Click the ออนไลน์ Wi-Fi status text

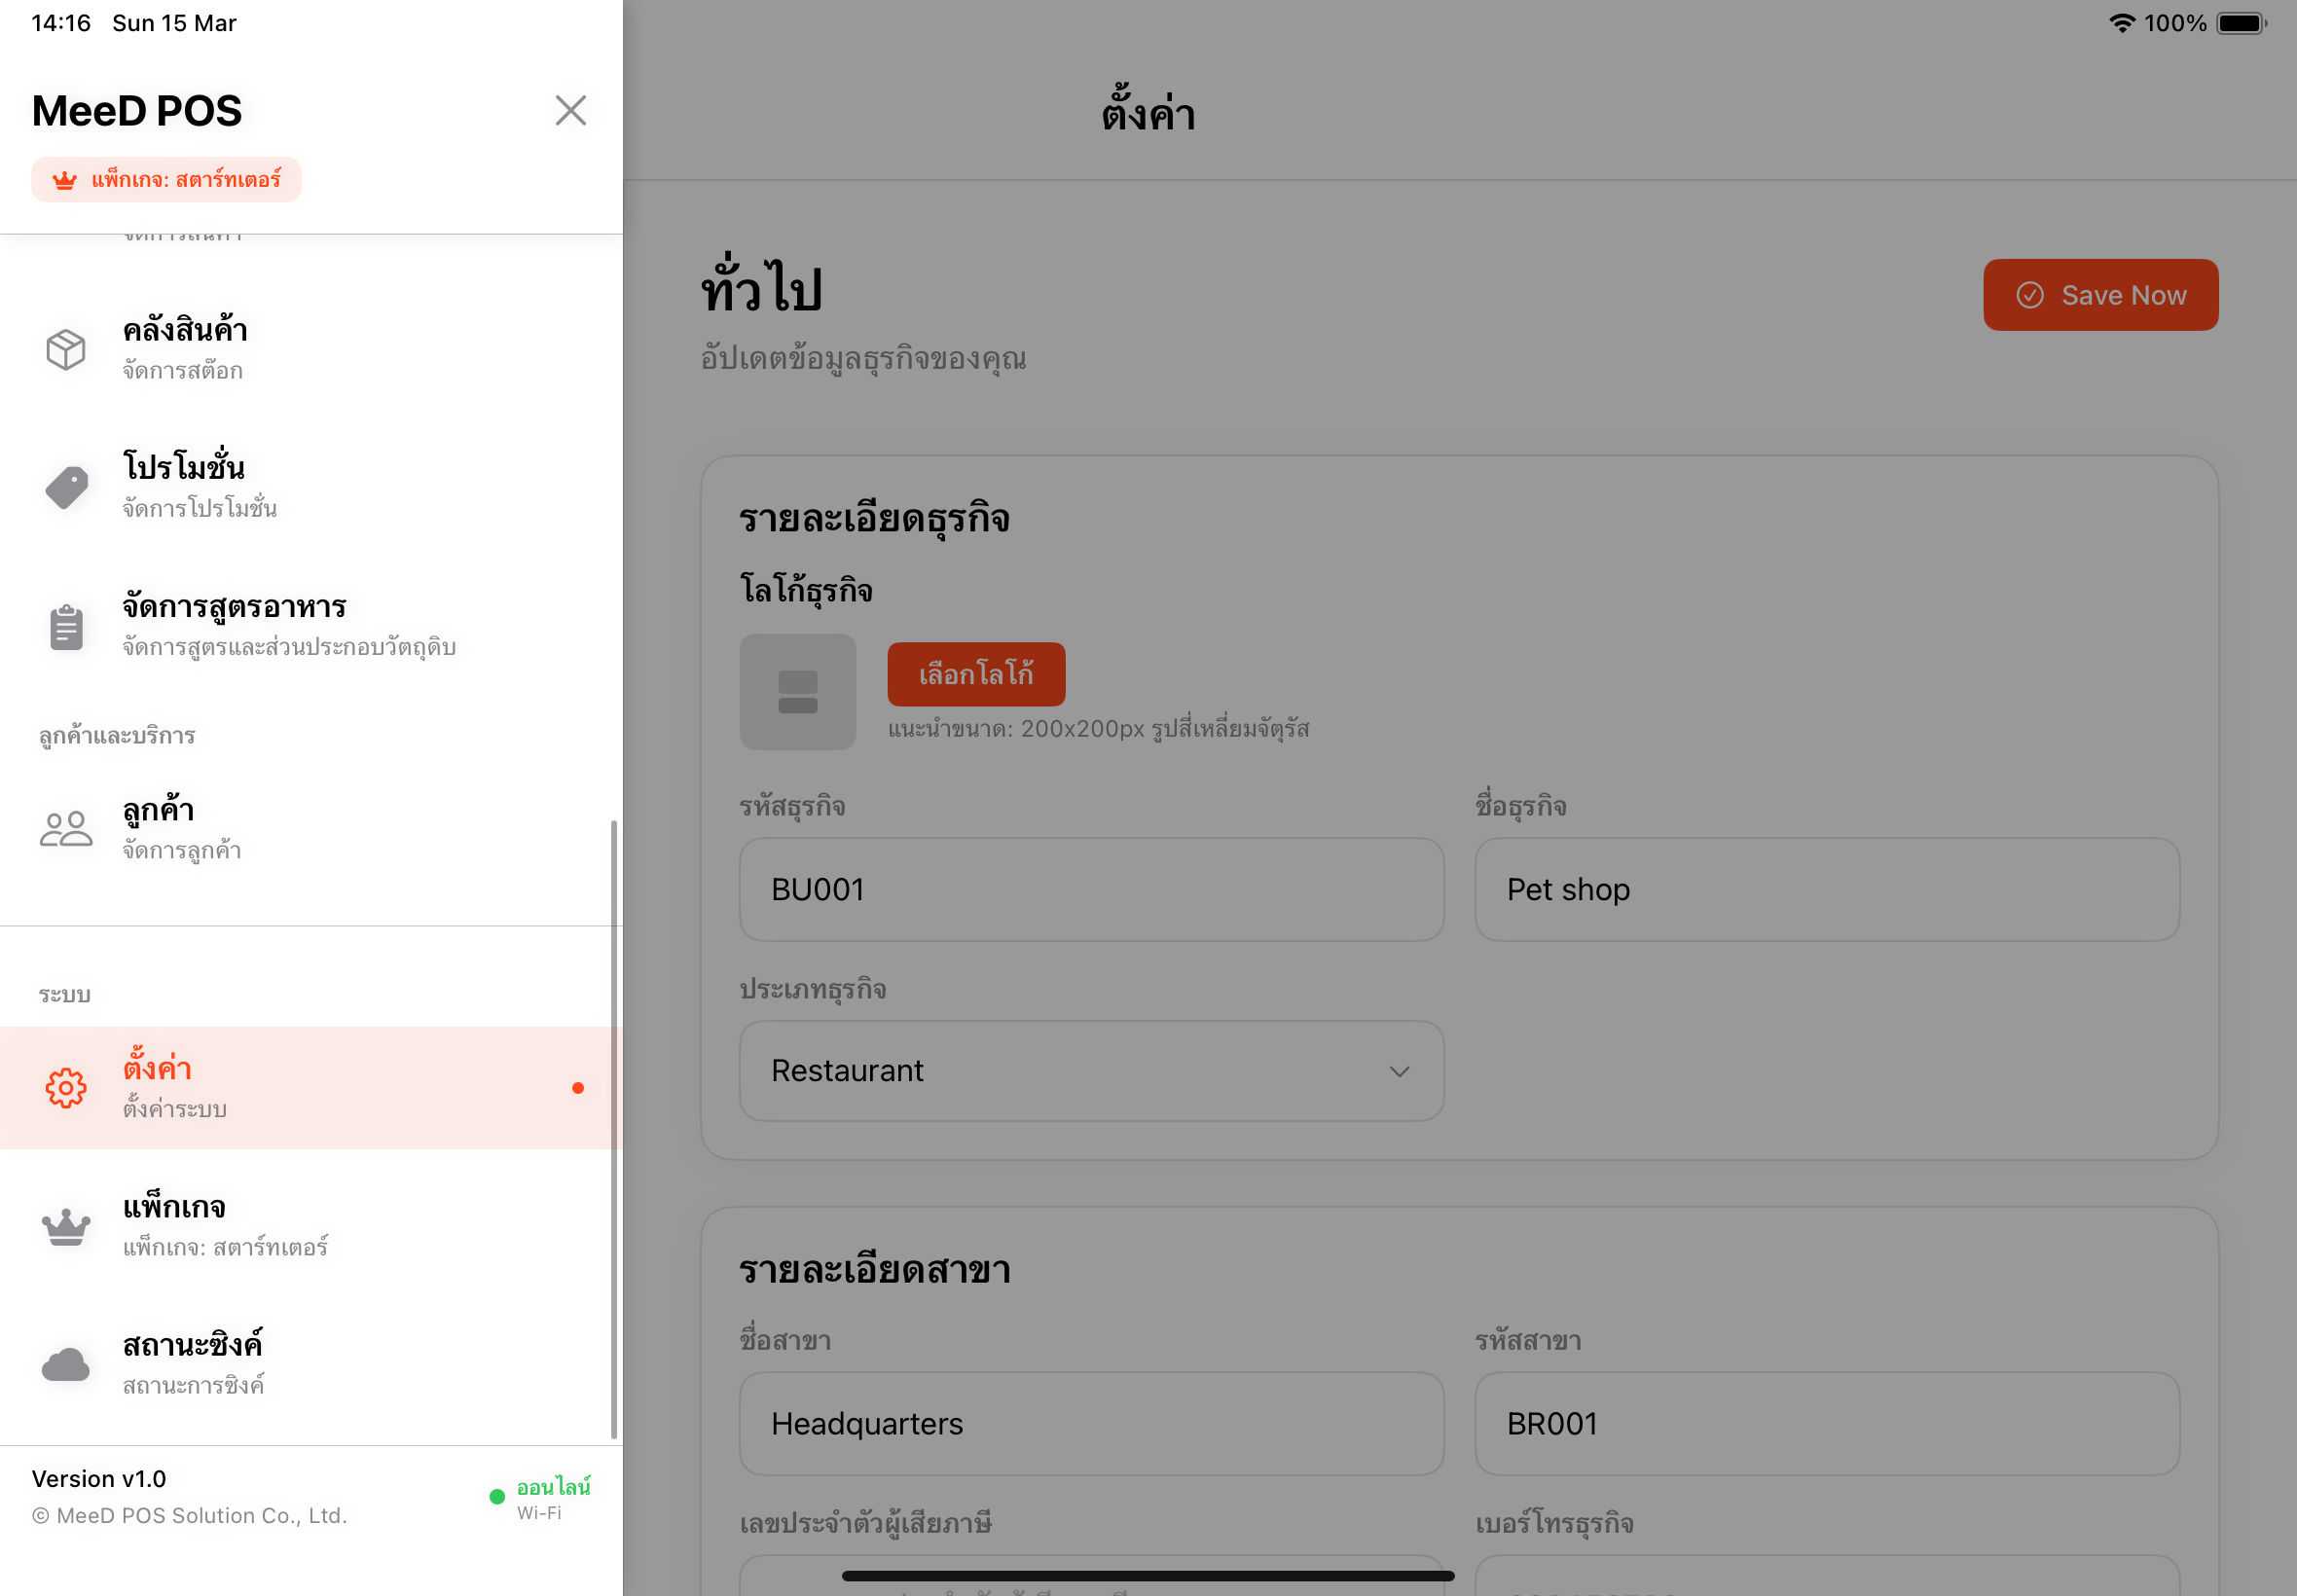coord(554,1497)
